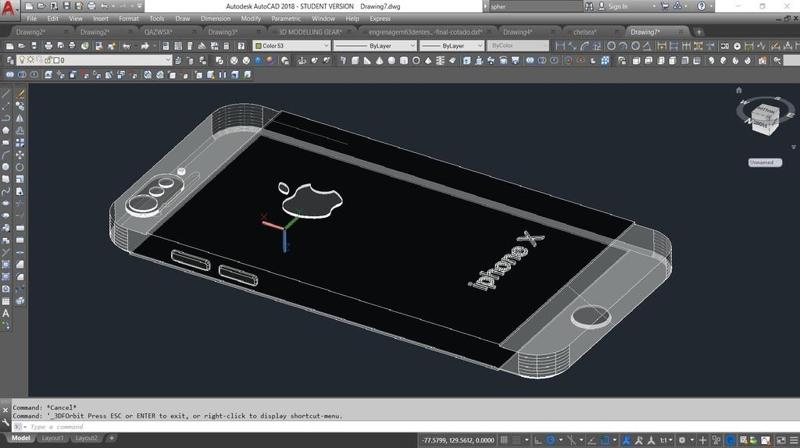Open the Express menu
Image resolution: width=800 pixels, height=448 pixels.
380,19
